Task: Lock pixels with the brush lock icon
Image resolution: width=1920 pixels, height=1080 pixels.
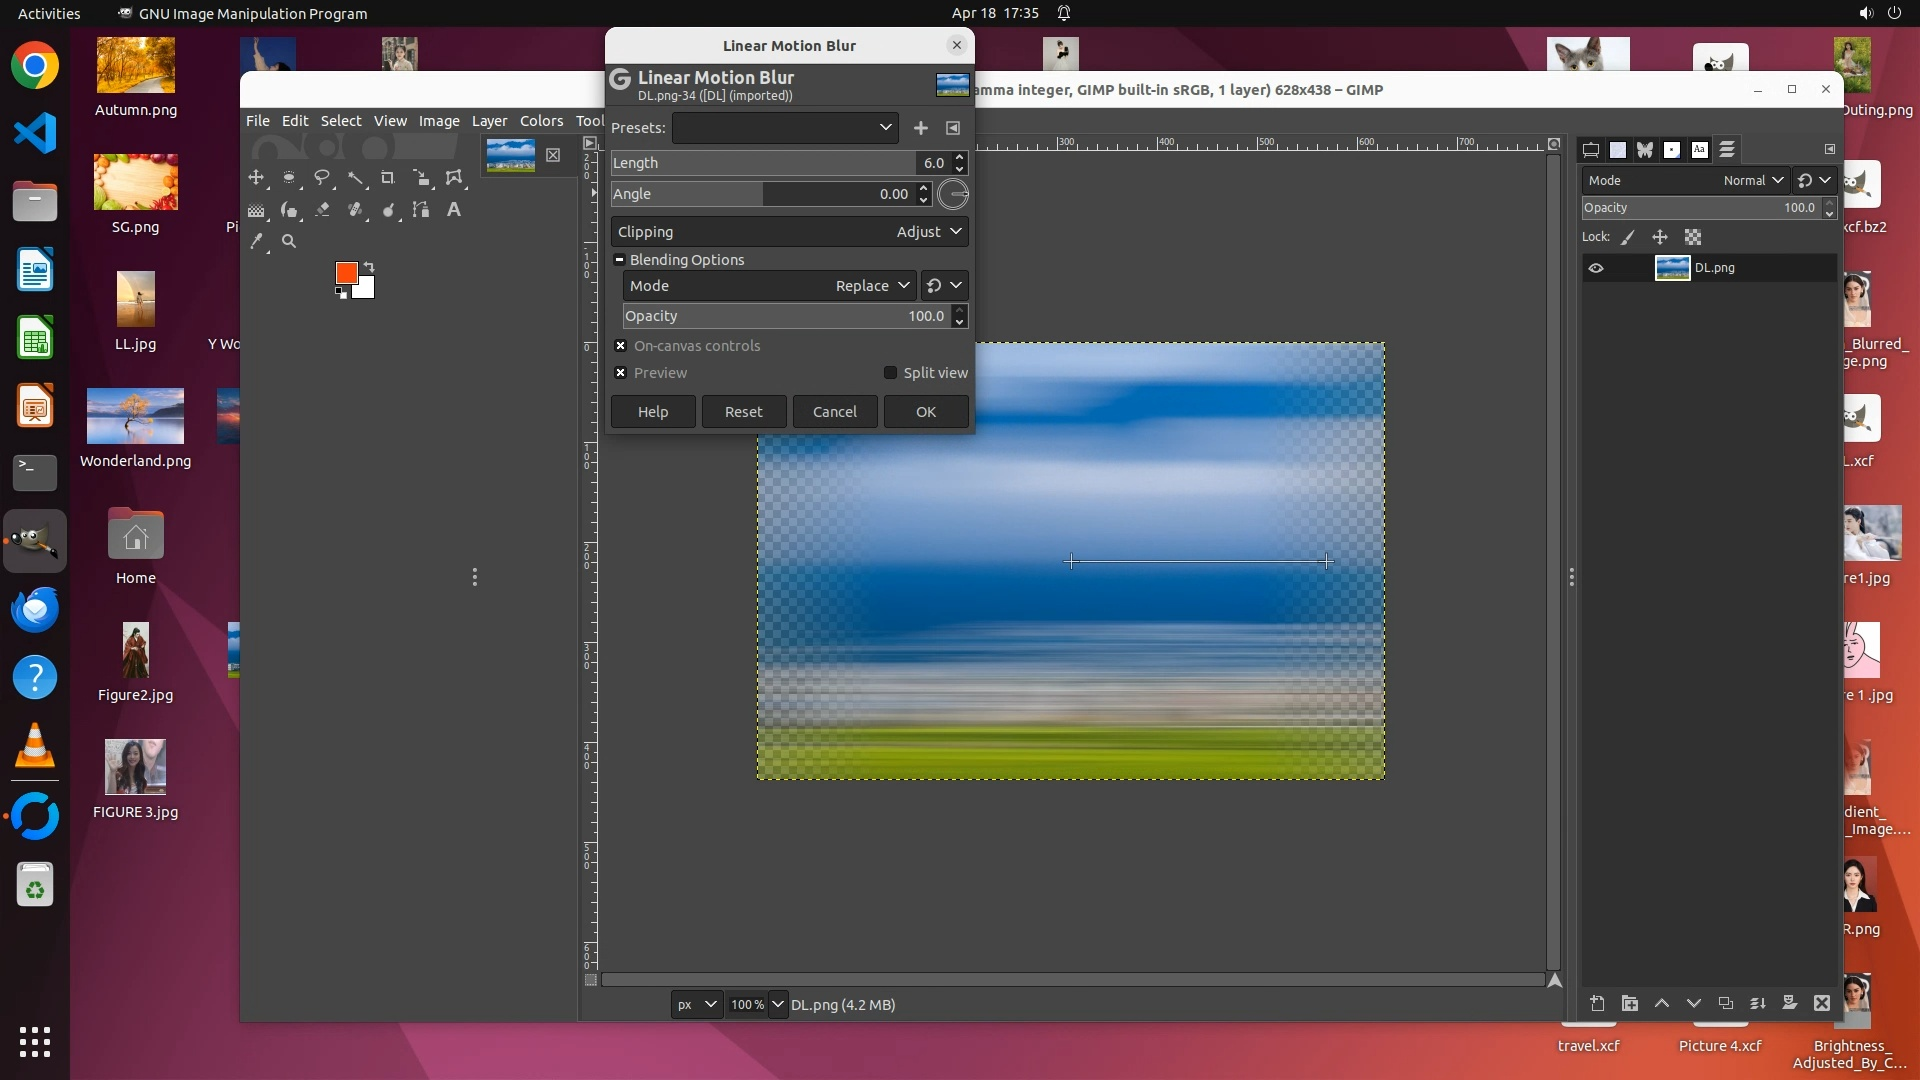Action: click(1627, 238)
